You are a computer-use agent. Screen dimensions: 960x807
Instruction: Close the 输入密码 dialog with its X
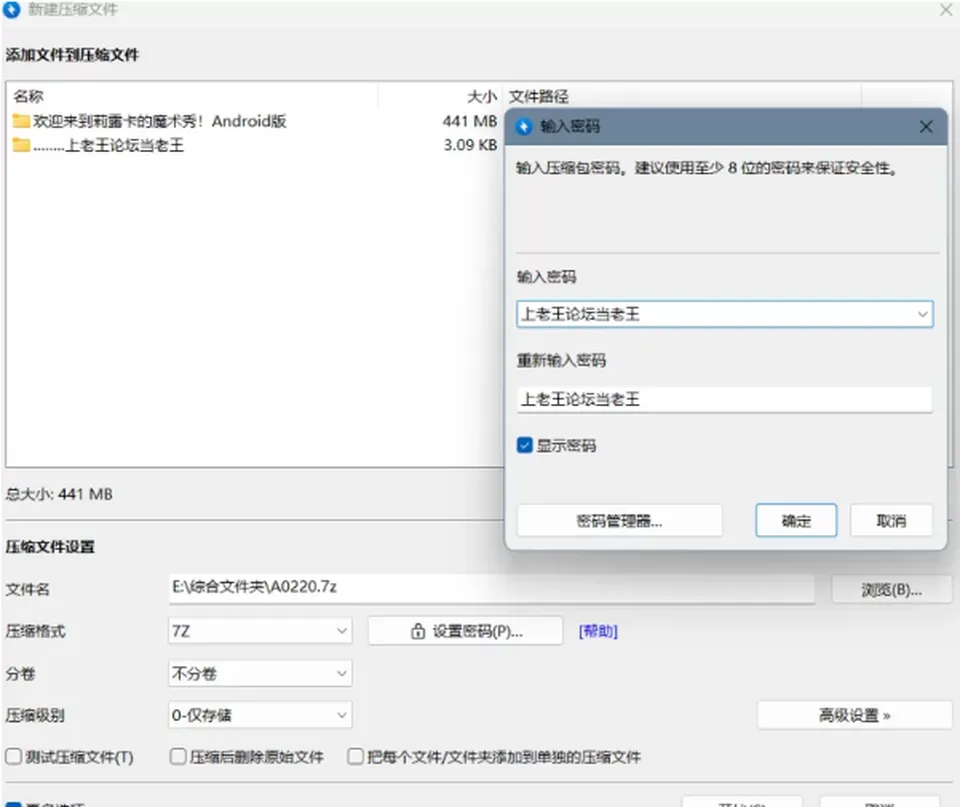point(926,127)
